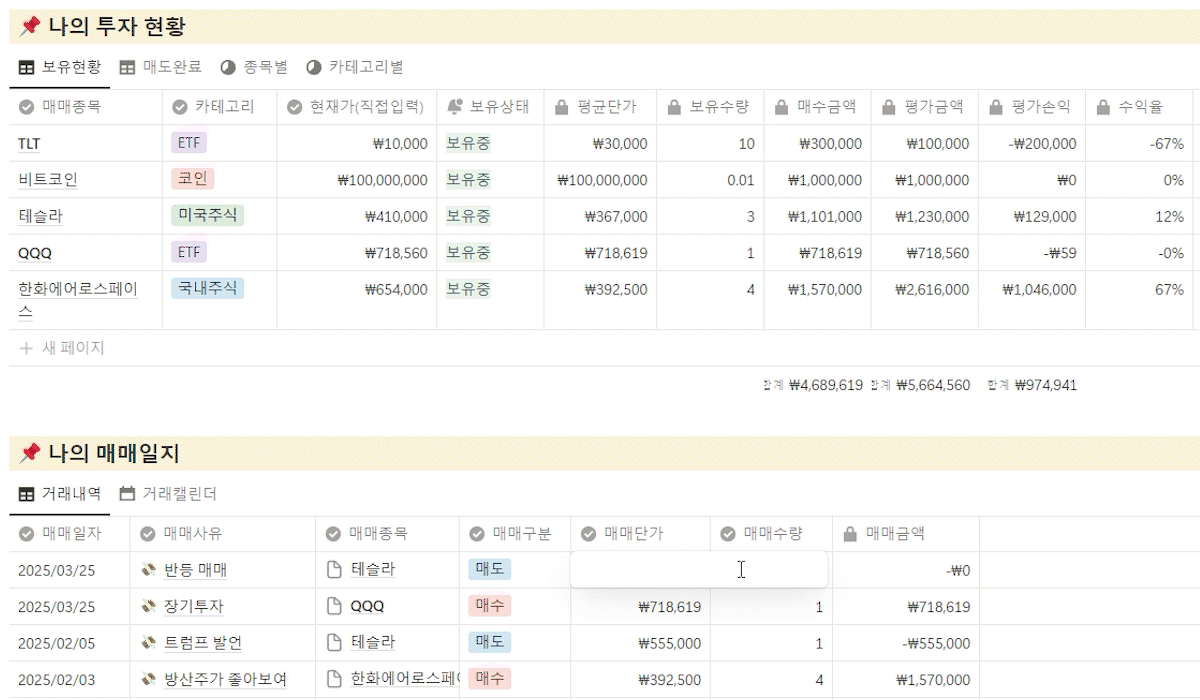Click the lock icon beside 매매금액
The width and height of the screenshot is (1200, 700).
(850, 534)
